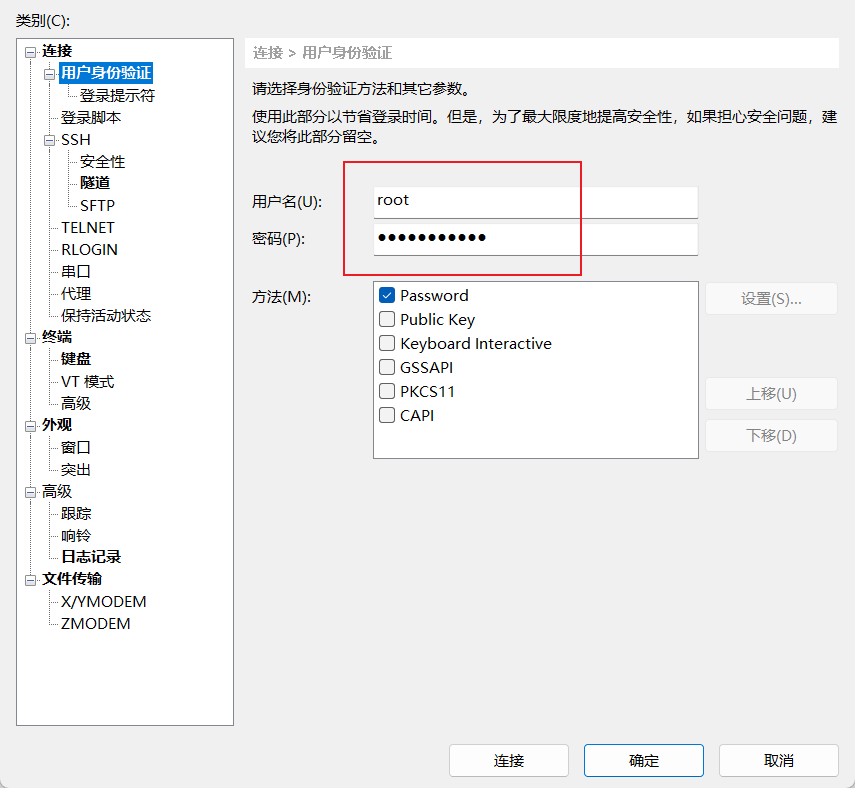Click the Keyboard Interactive method label
Screen dimensions: 855x788
point(475,344)
